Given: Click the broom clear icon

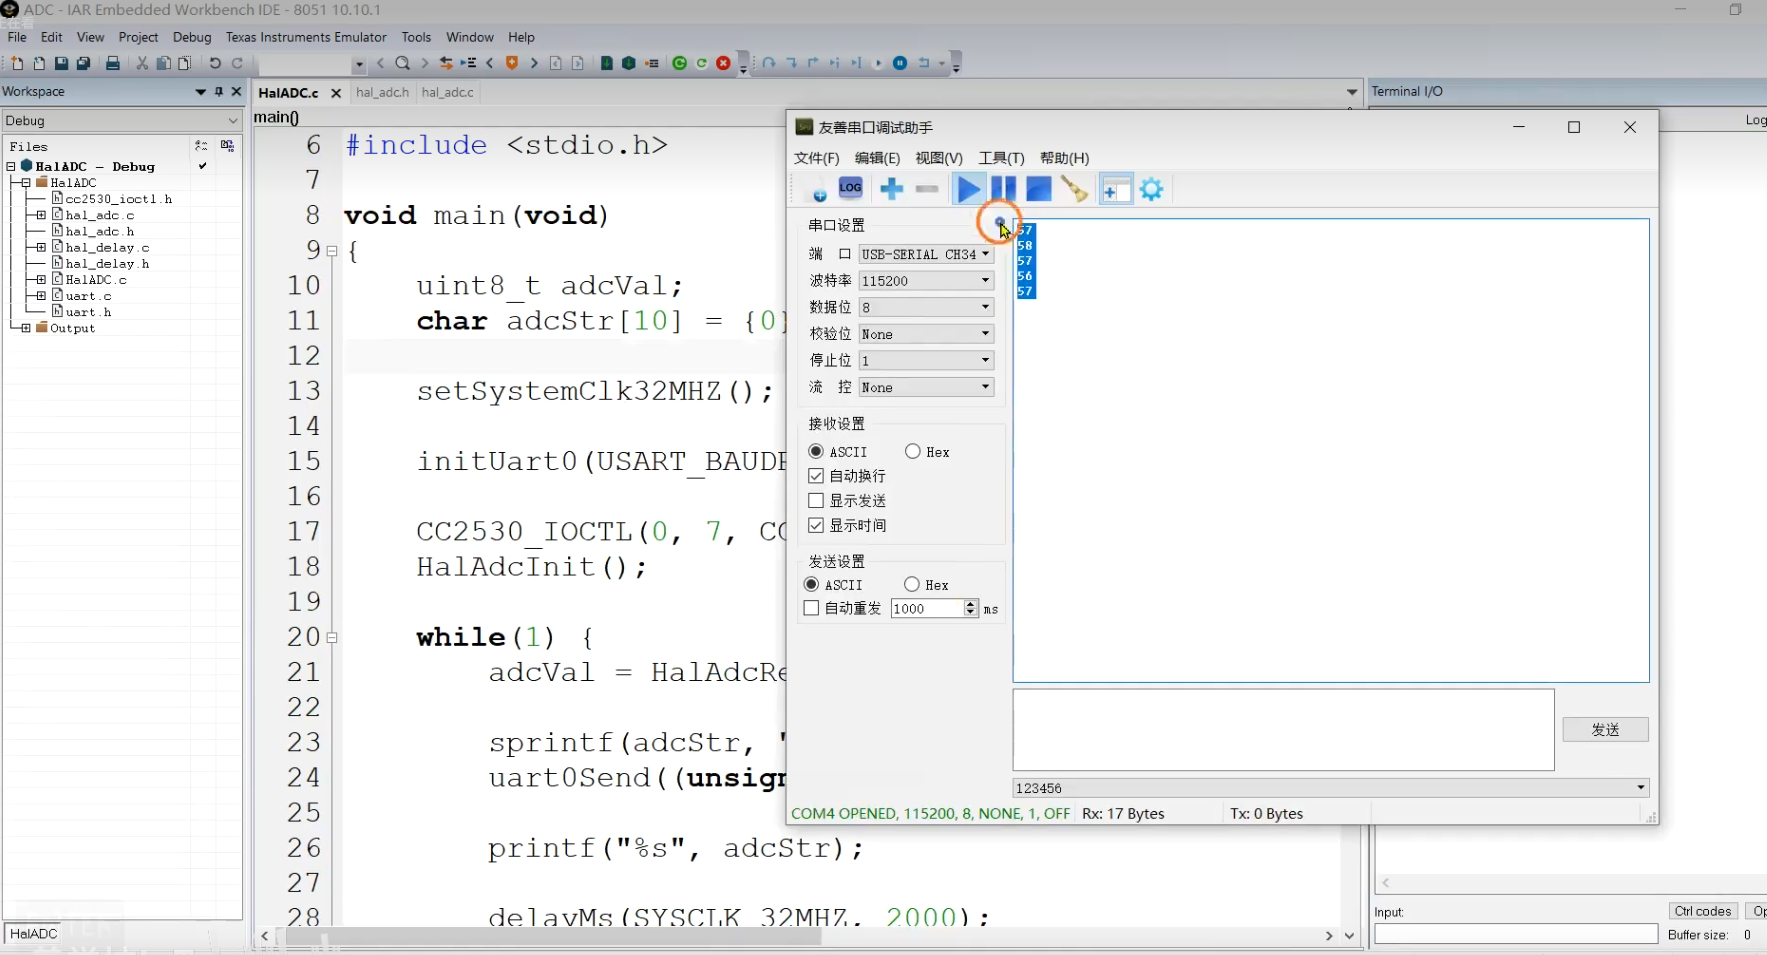Looking at the screenshot, I should click(x=1075, y=189).
